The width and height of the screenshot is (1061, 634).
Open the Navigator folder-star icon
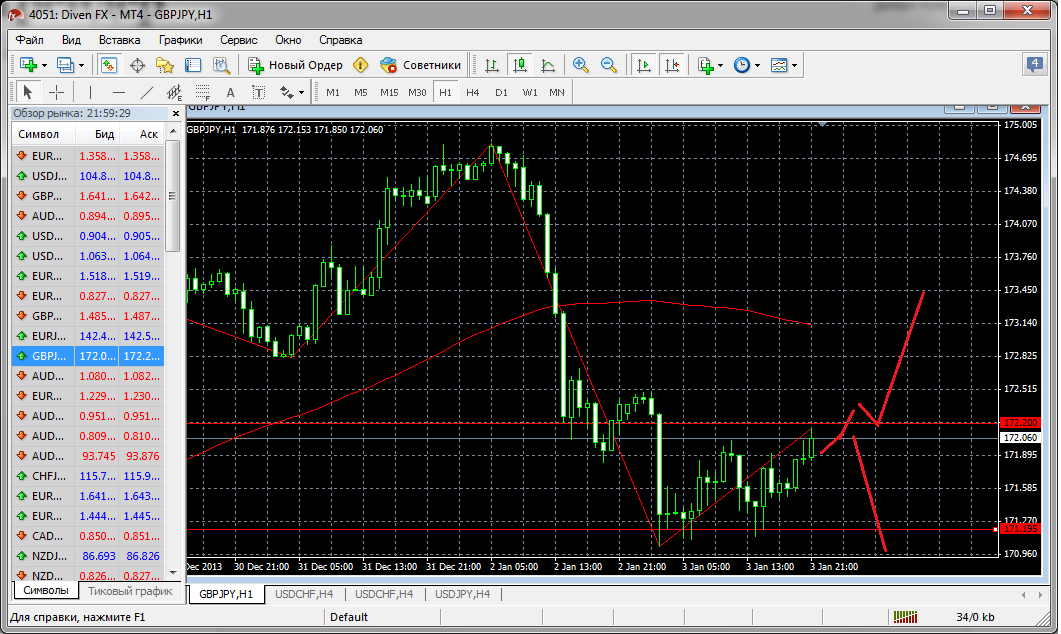click(x=165, y=65)
